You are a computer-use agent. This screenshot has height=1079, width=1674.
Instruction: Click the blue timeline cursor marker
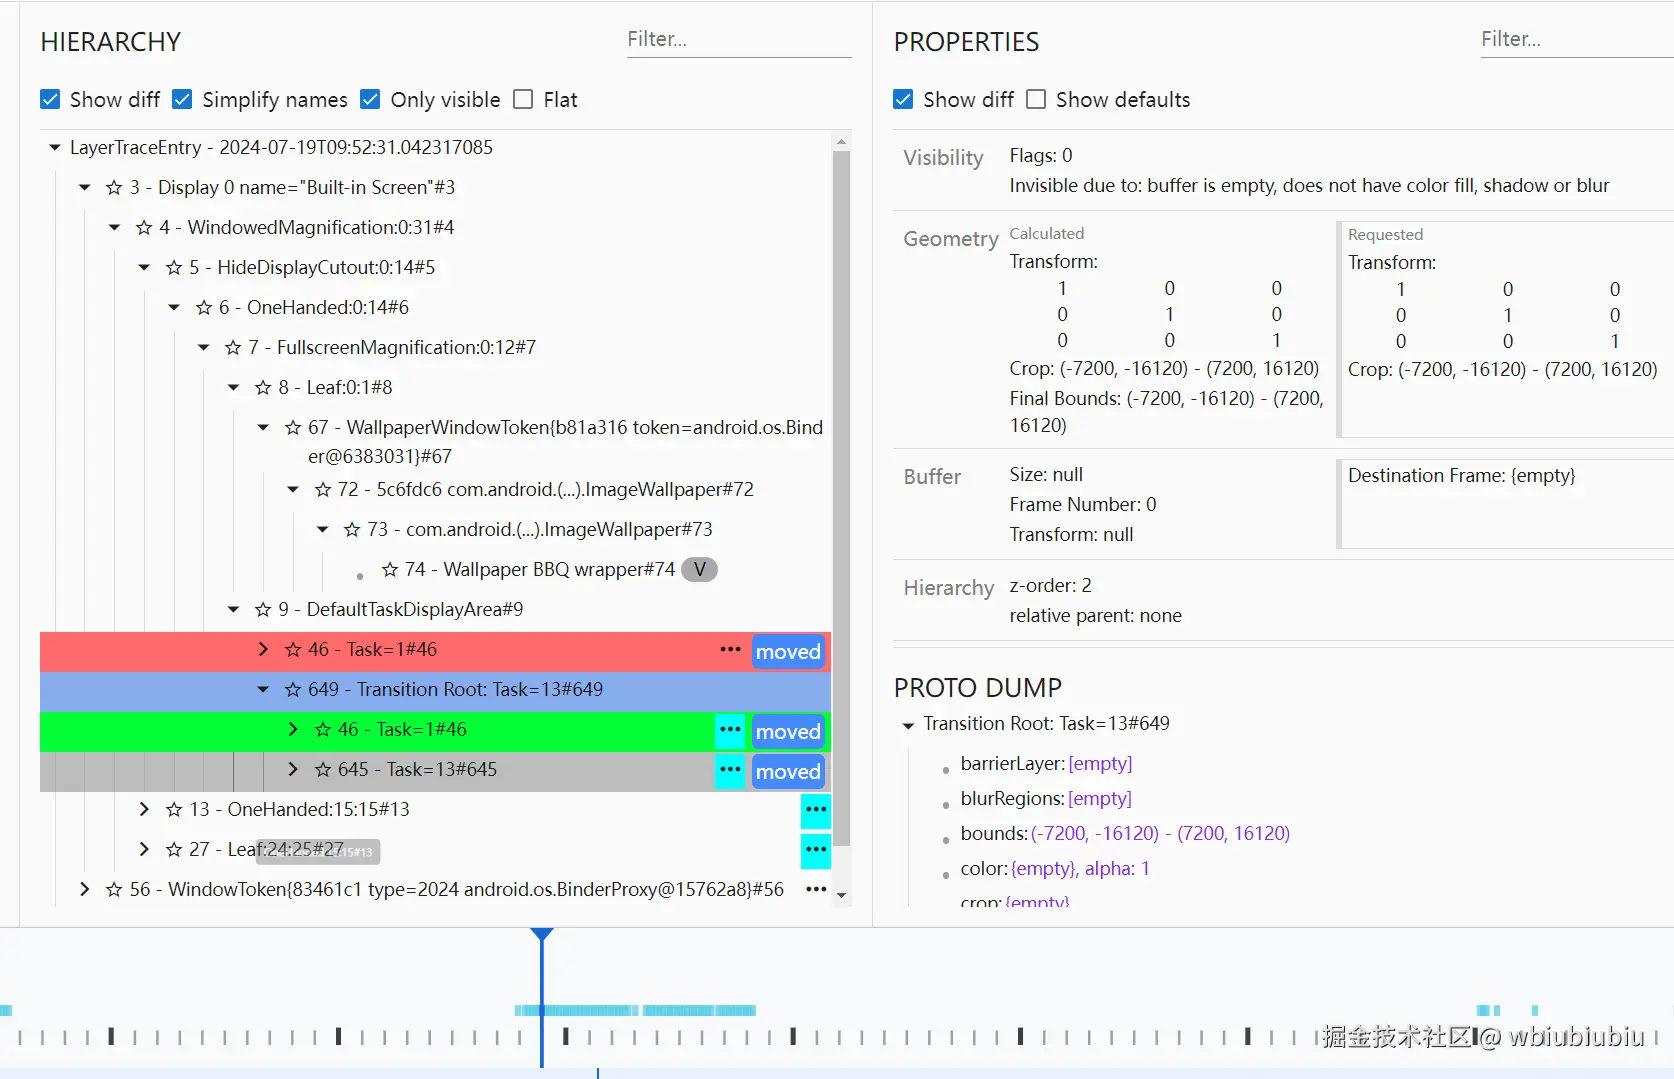[x=542, y=936]
